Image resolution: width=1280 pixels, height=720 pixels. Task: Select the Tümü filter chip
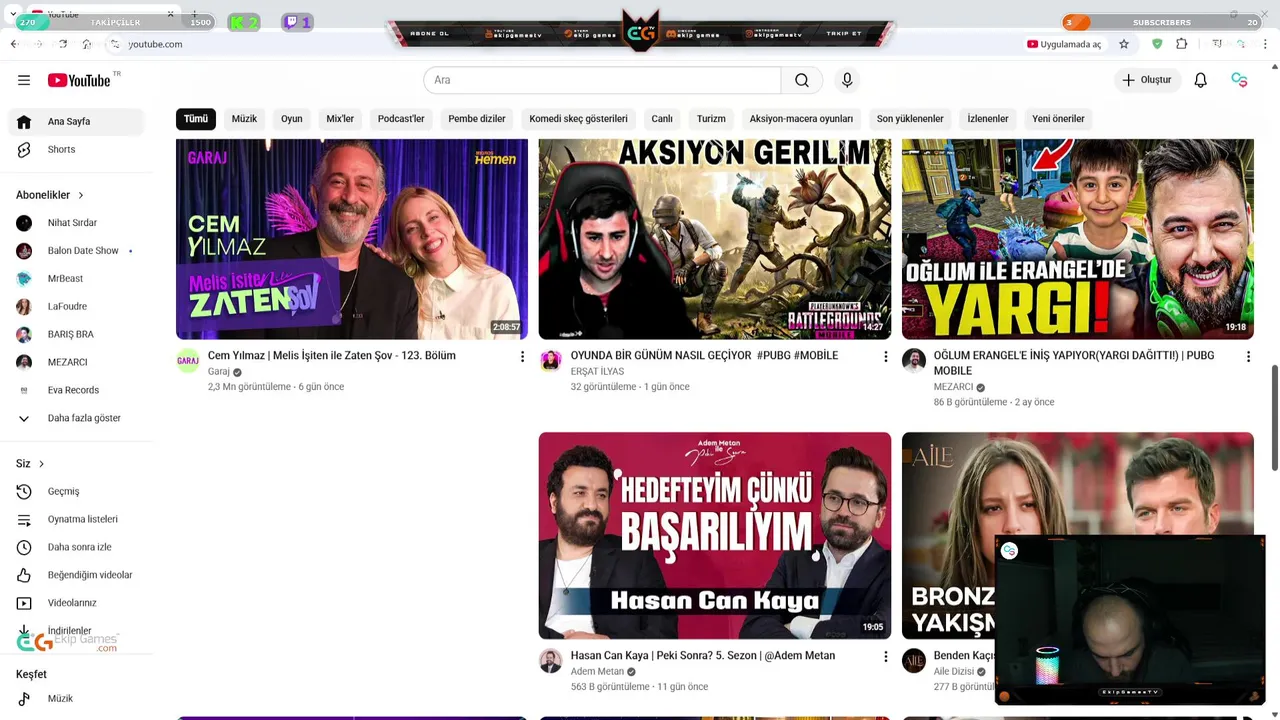[x=196, y=118]
